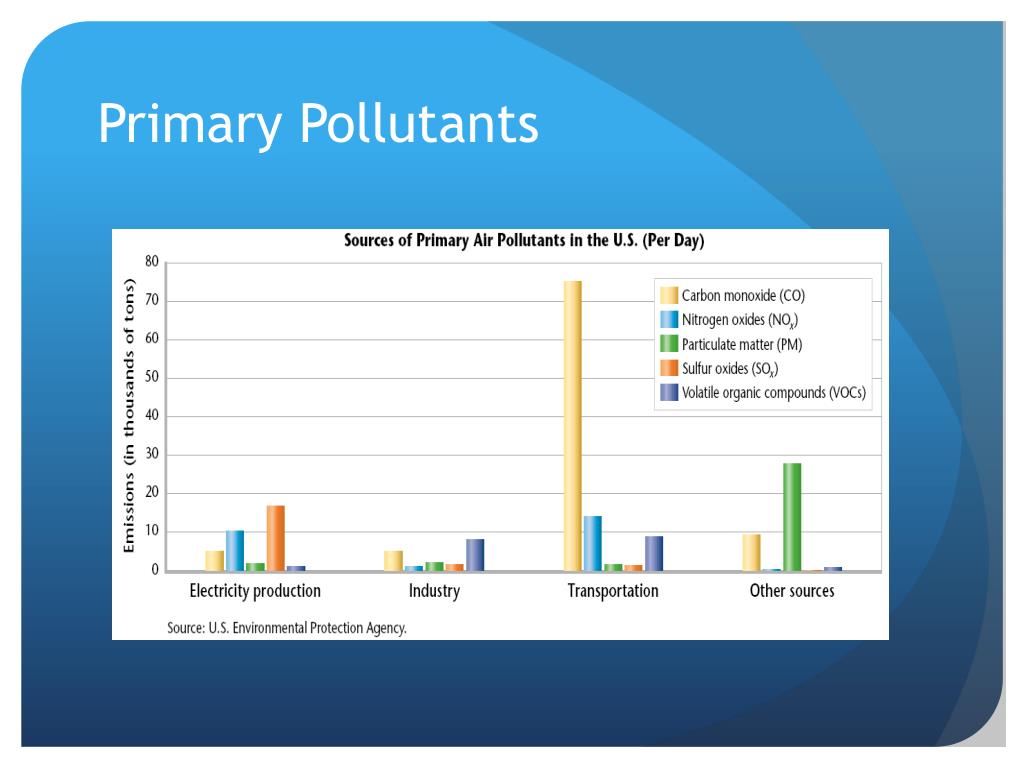
Task: Click the Other sources carbon monoxide bar
Action: [x=751, y=552]
